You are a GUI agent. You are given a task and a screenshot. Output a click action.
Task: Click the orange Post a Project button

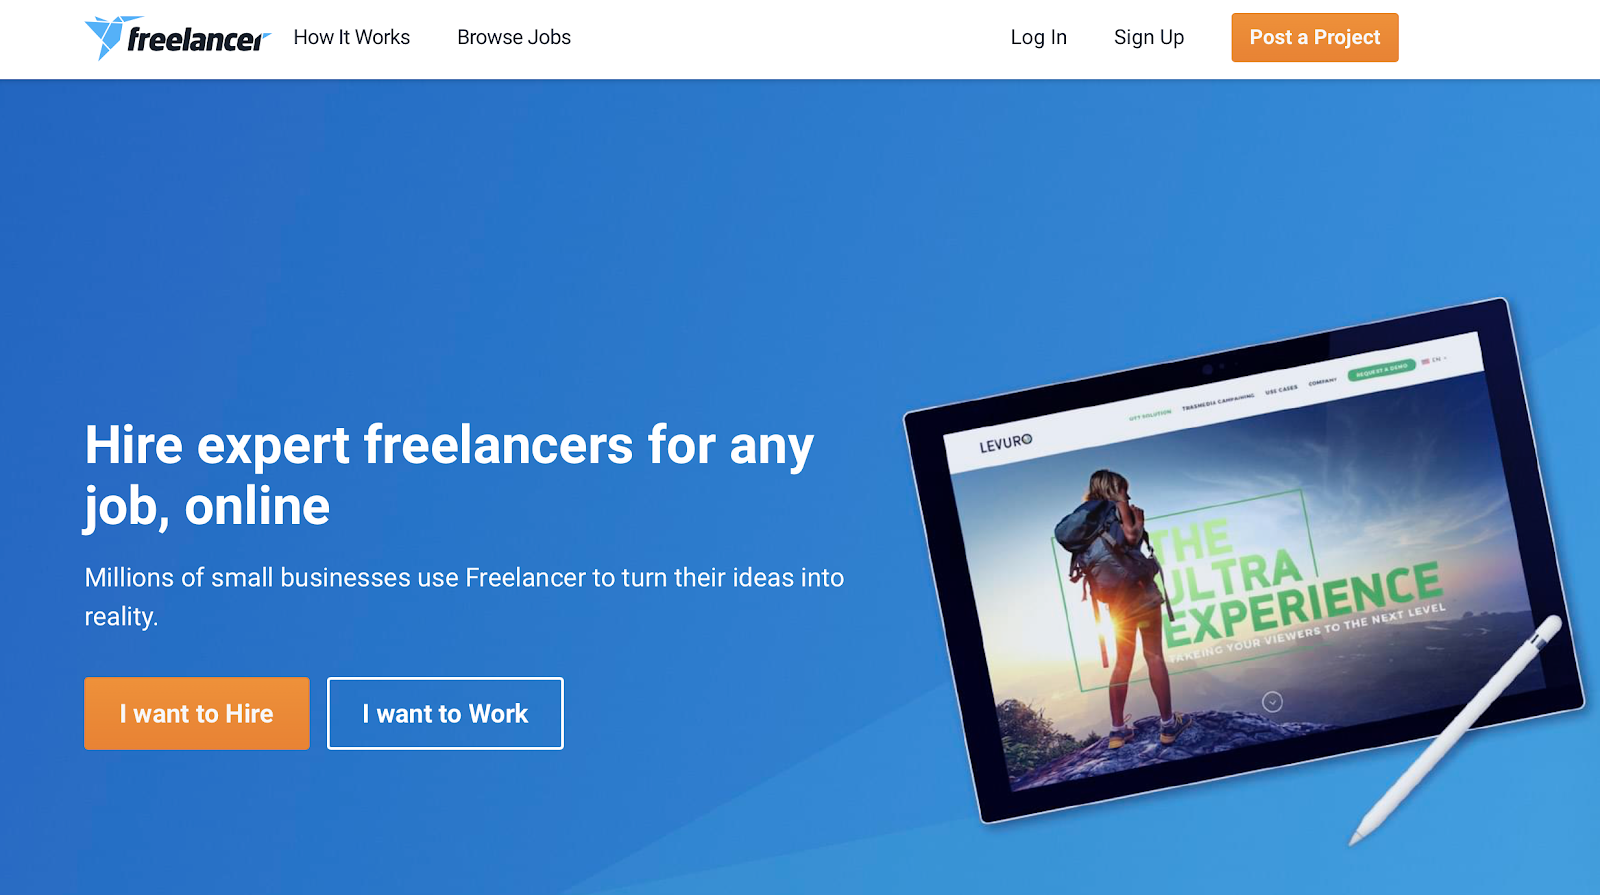click(x=1315, y=38)
